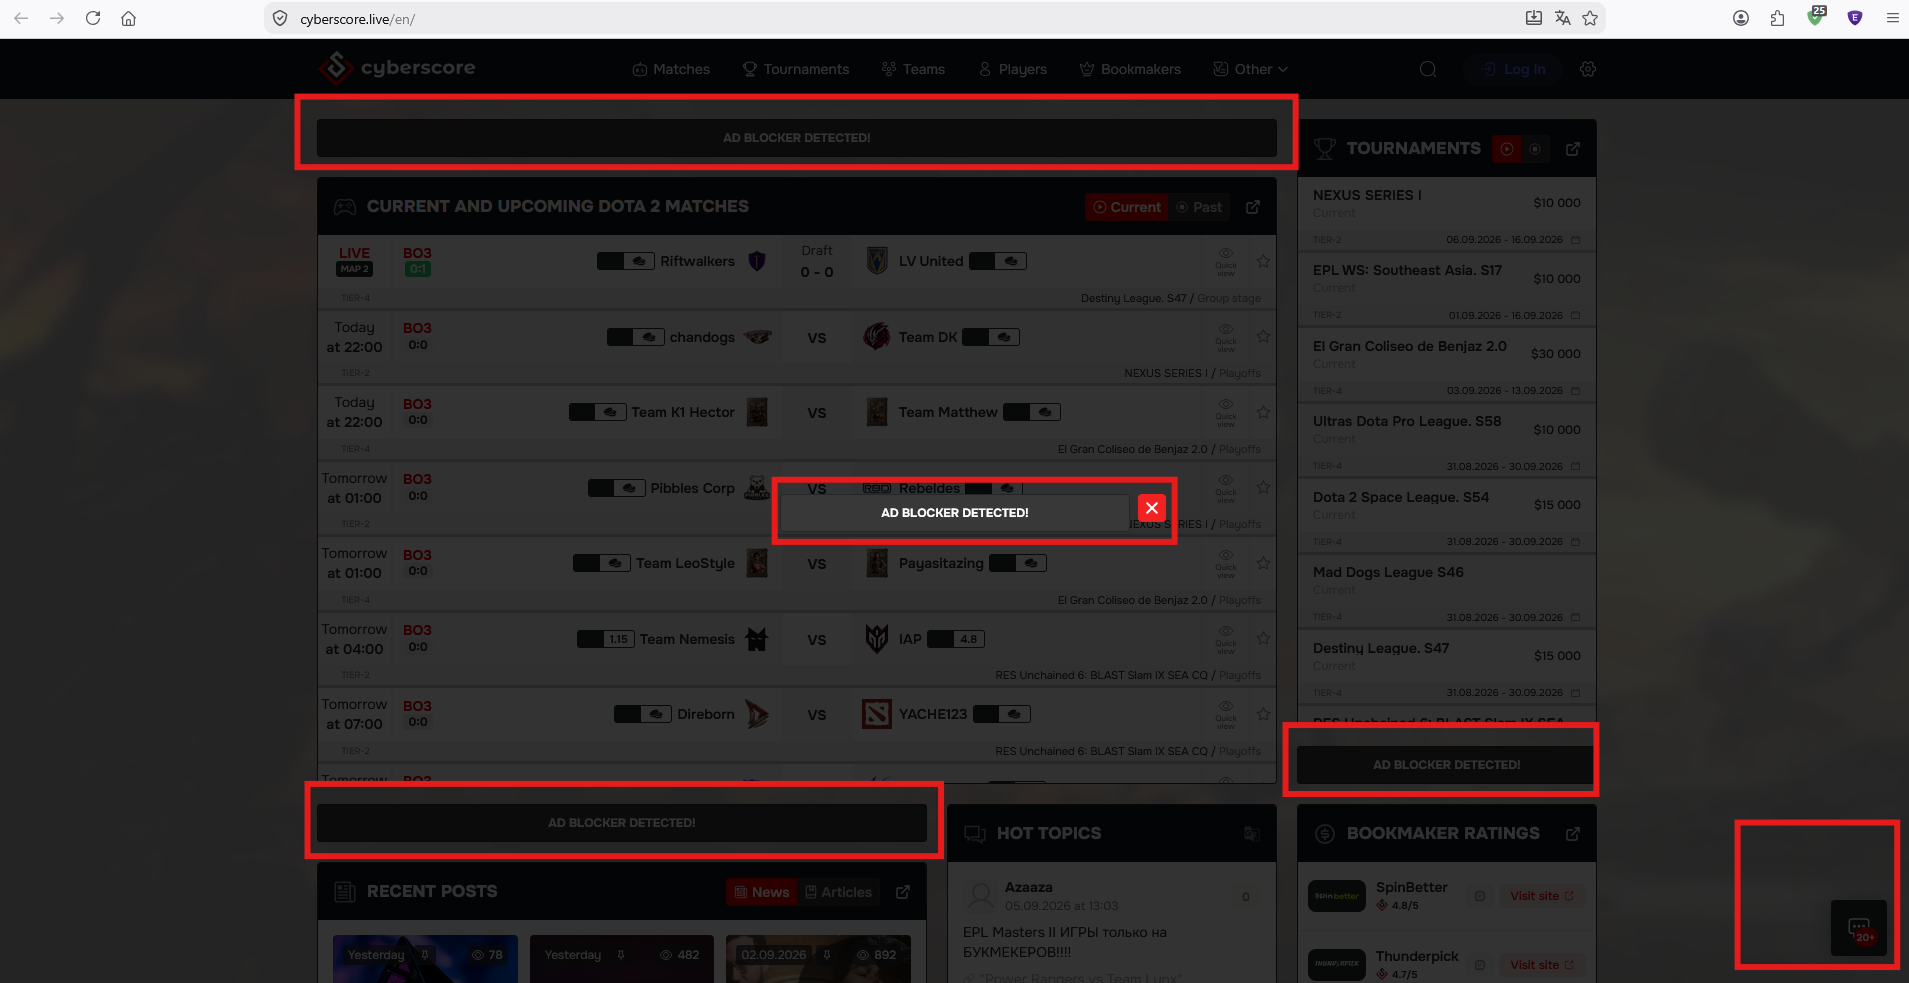The image size is (1909, 983).
Task: Quick view Riftwalkers vs LV United match
Action: [1226, 261]
